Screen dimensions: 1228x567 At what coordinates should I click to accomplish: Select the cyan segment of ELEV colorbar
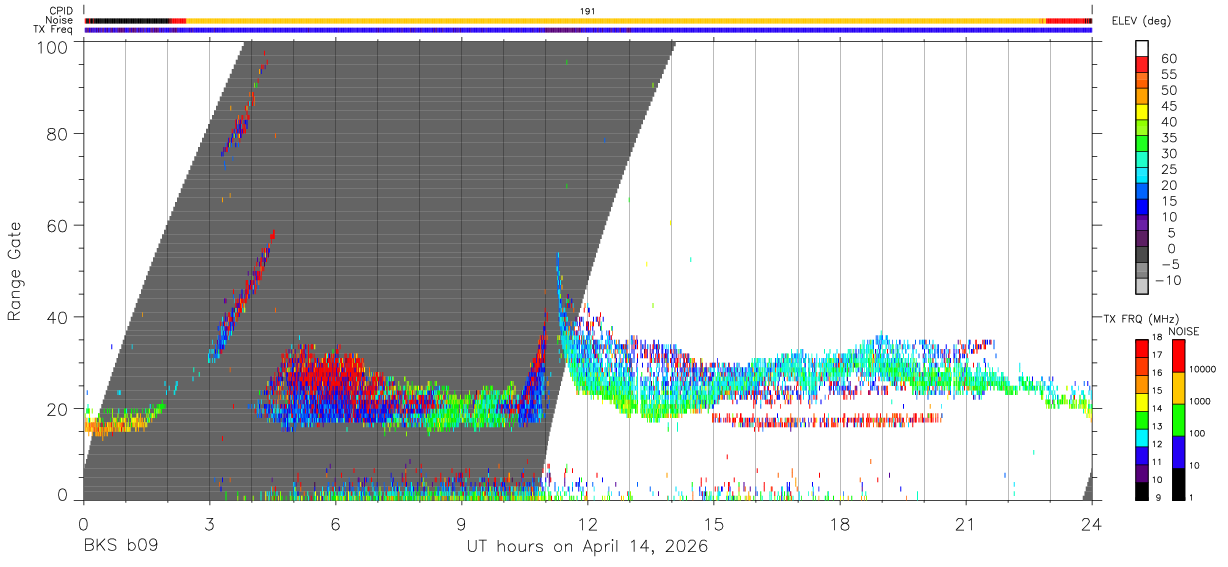pos(1142,175)
